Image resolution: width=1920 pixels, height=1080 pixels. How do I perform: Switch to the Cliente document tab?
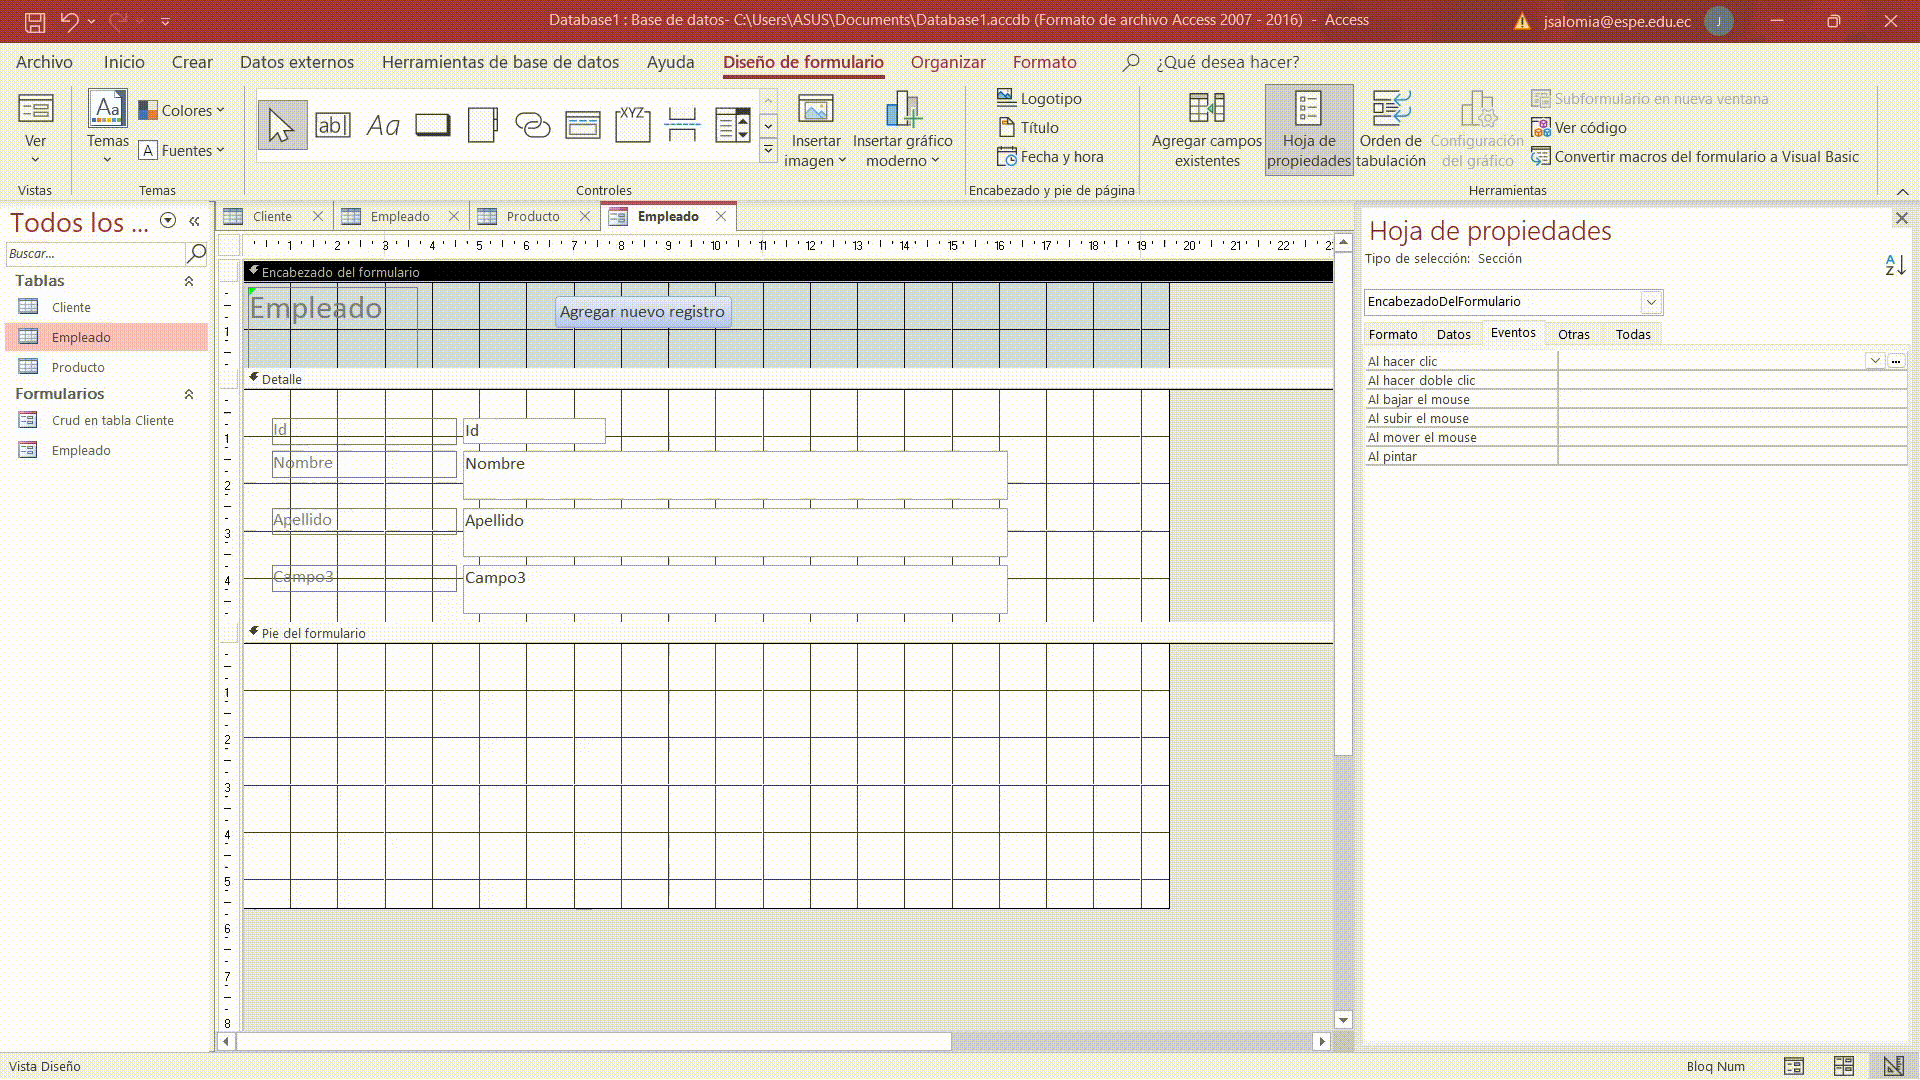pos(272,216)
